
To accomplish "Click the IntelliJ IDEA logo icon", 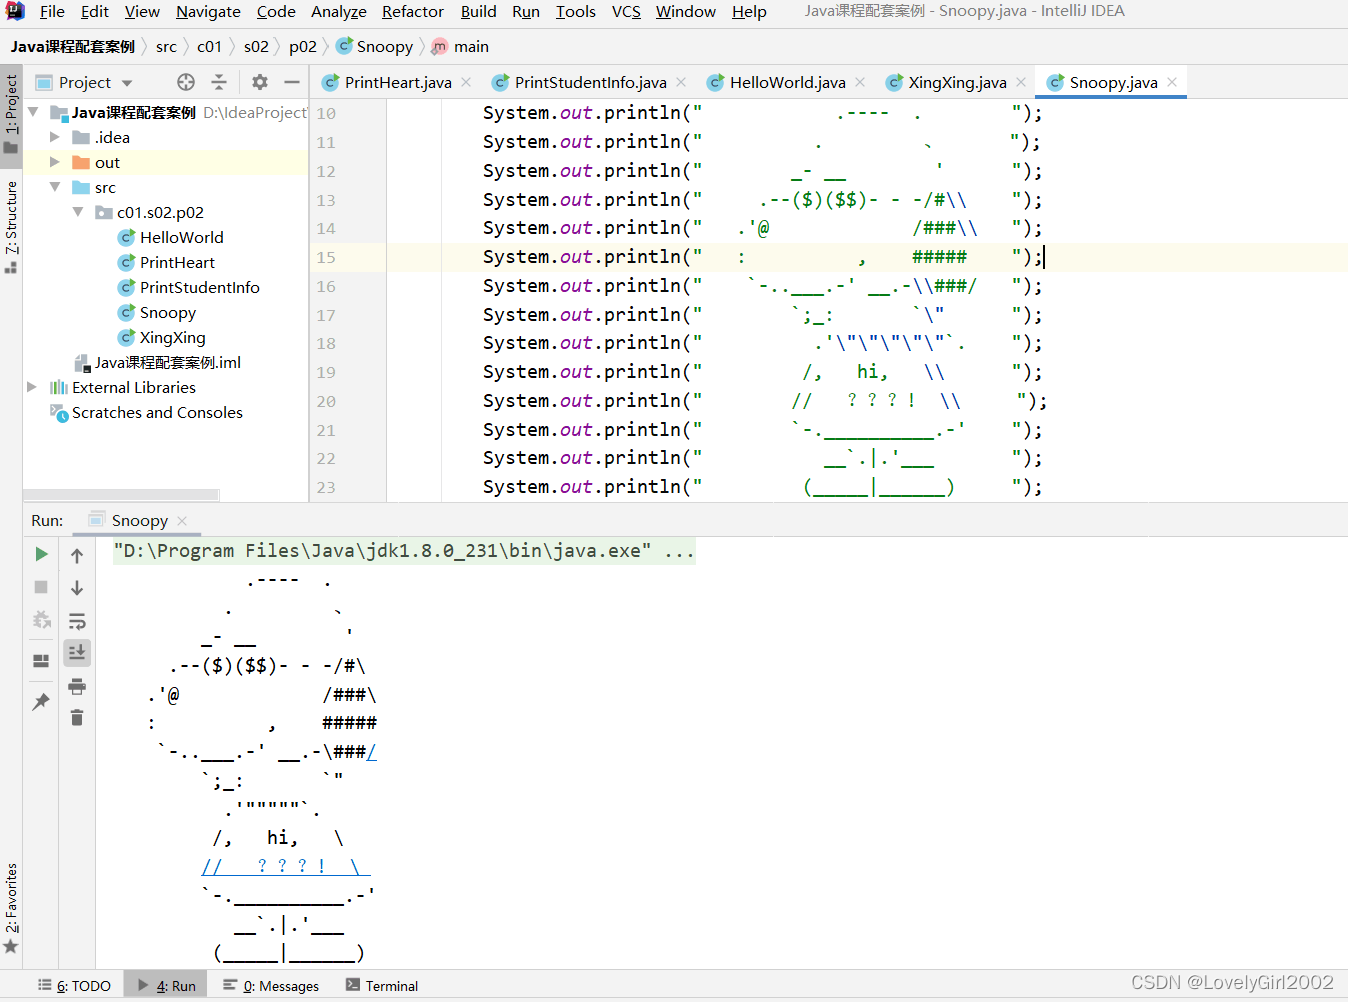I will (x=15, y=11).
